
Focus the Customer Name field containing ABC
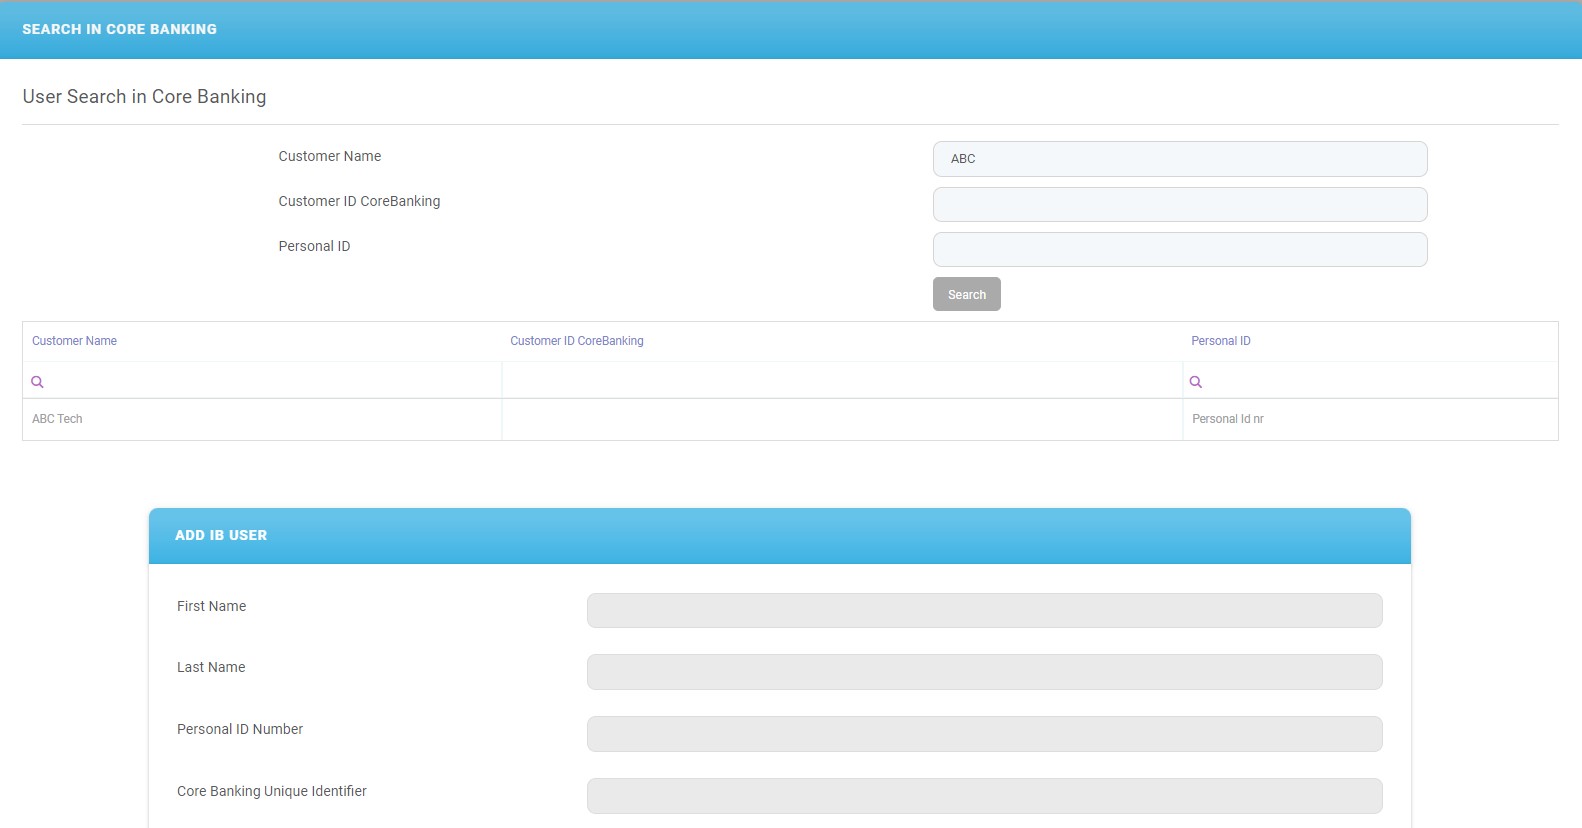tap(1179, 159)
